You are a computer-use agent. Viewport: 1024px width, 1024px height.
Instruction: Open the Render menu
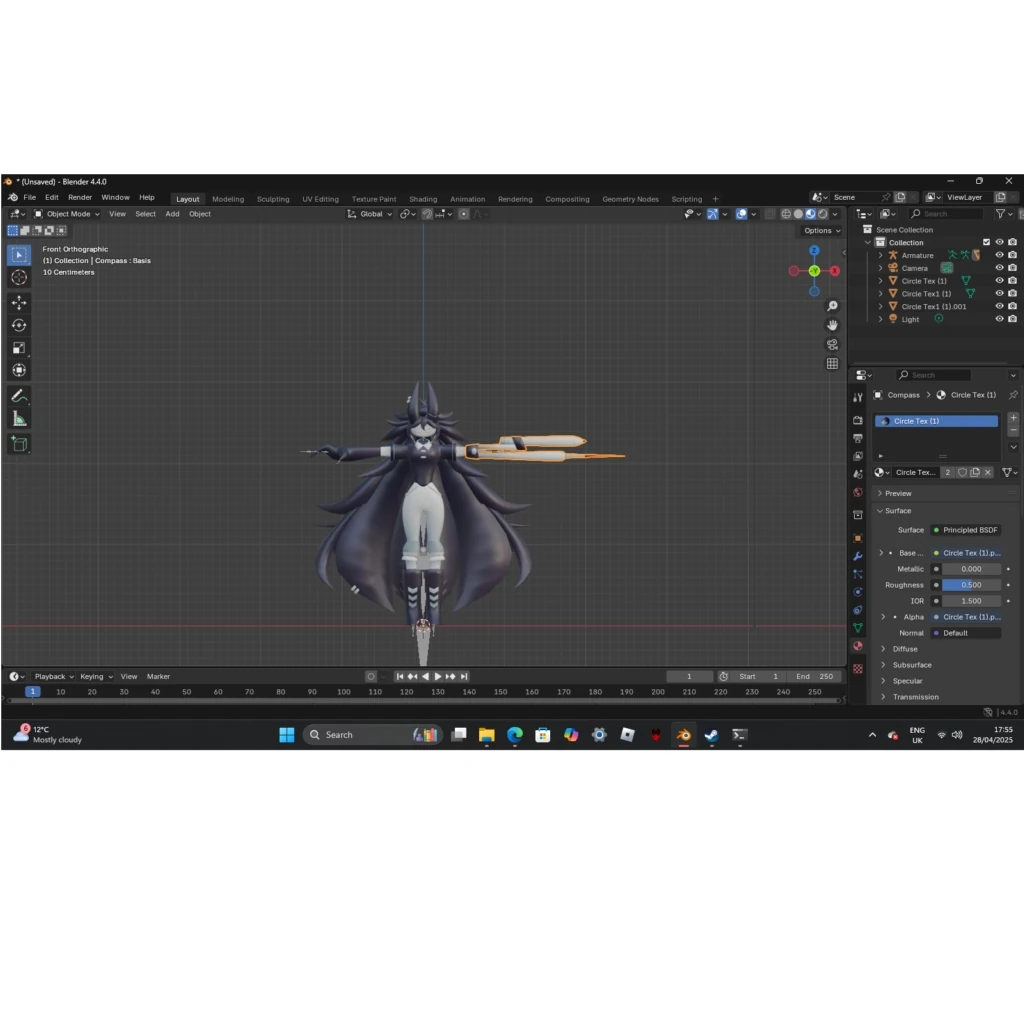80,197
